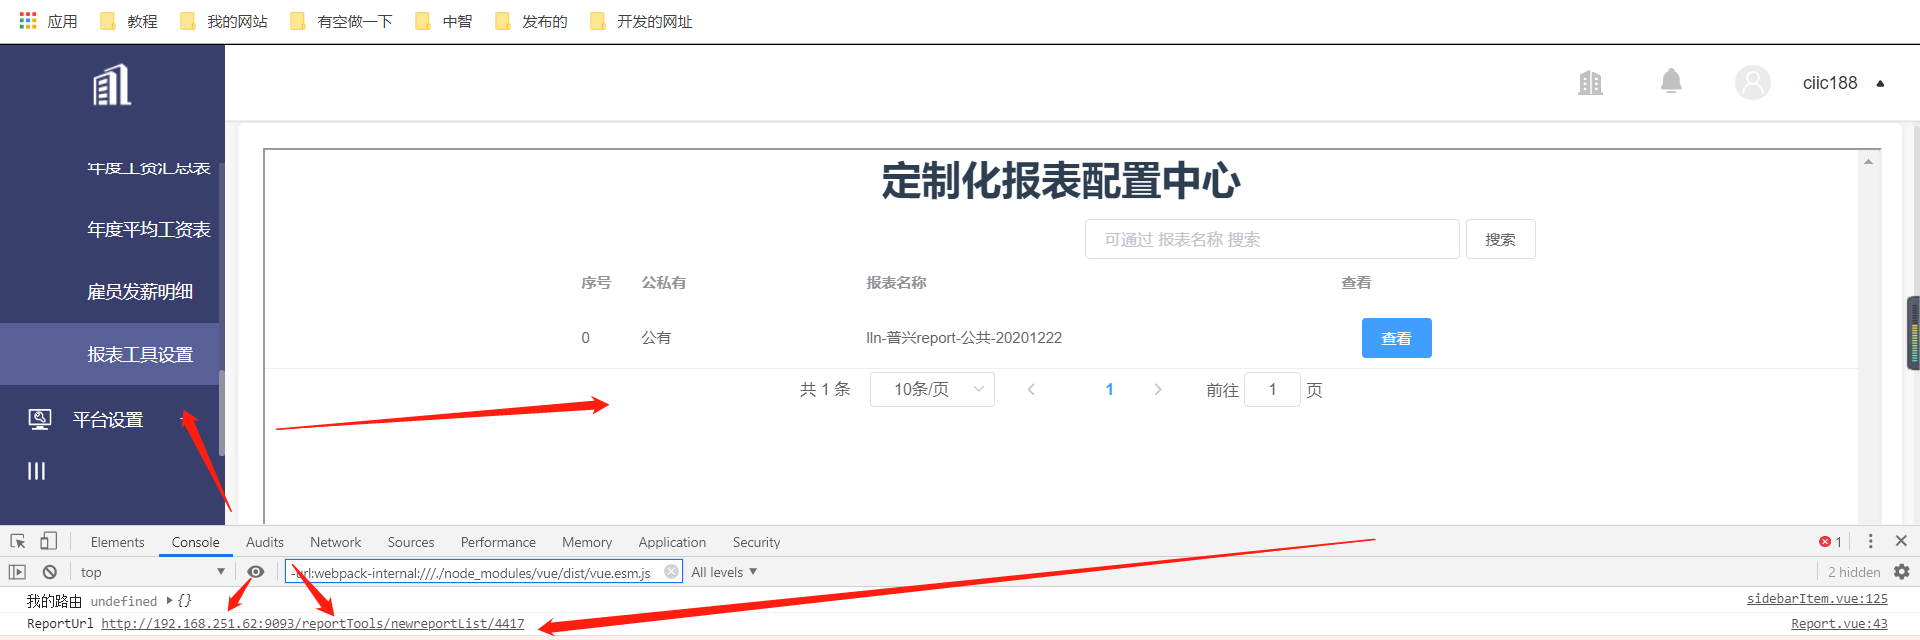
Task: Click the 报表名称 column header
Action: coord(896,283)
